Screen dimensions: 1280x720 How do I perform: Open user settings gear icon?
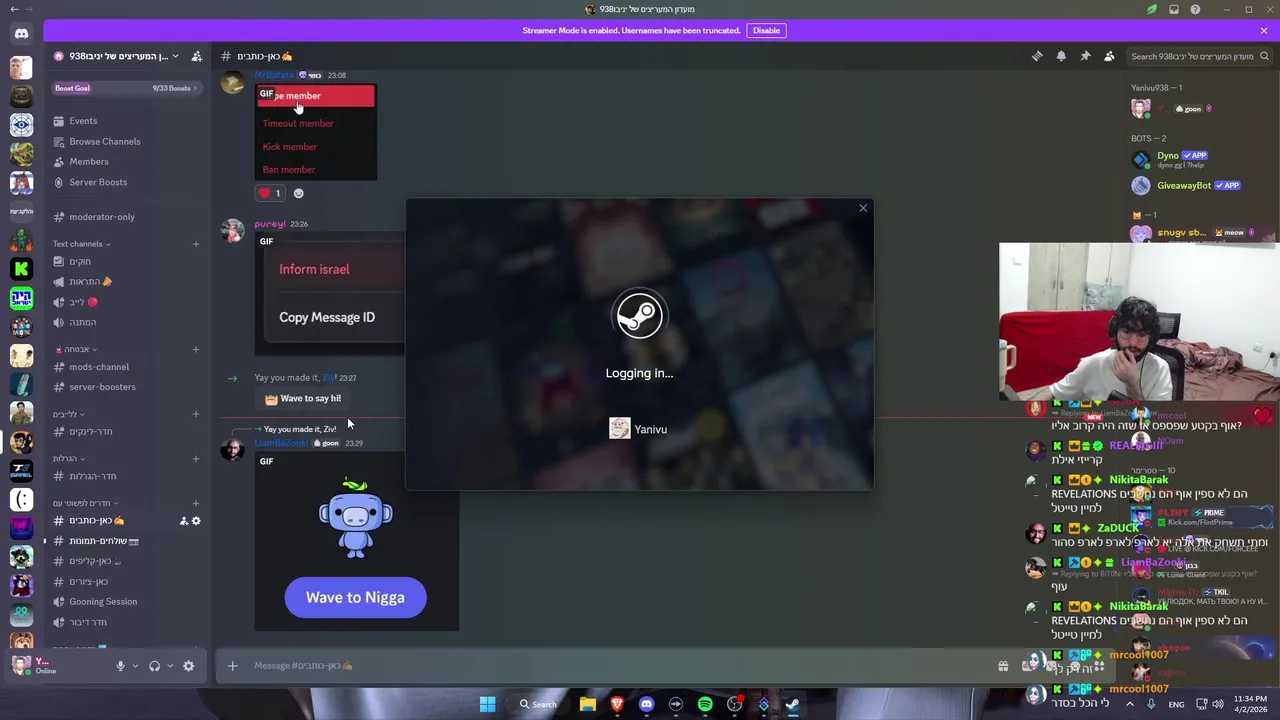(188, 666)
